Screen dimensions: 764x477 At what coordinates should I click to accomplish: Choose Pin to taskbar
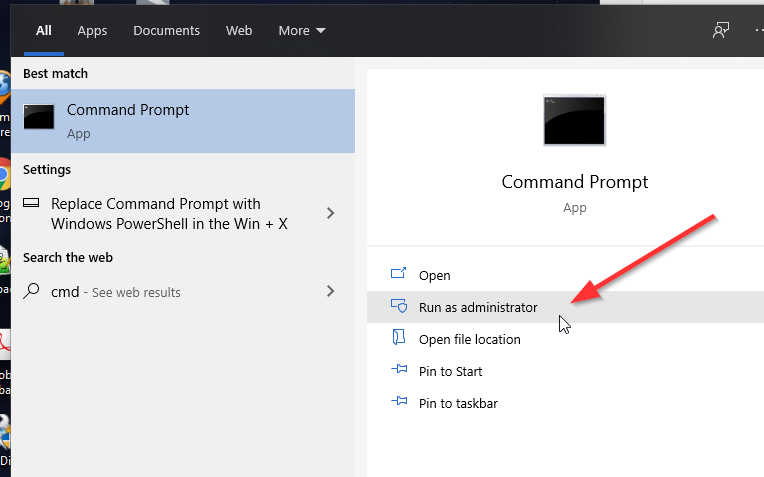coord(565,403)
